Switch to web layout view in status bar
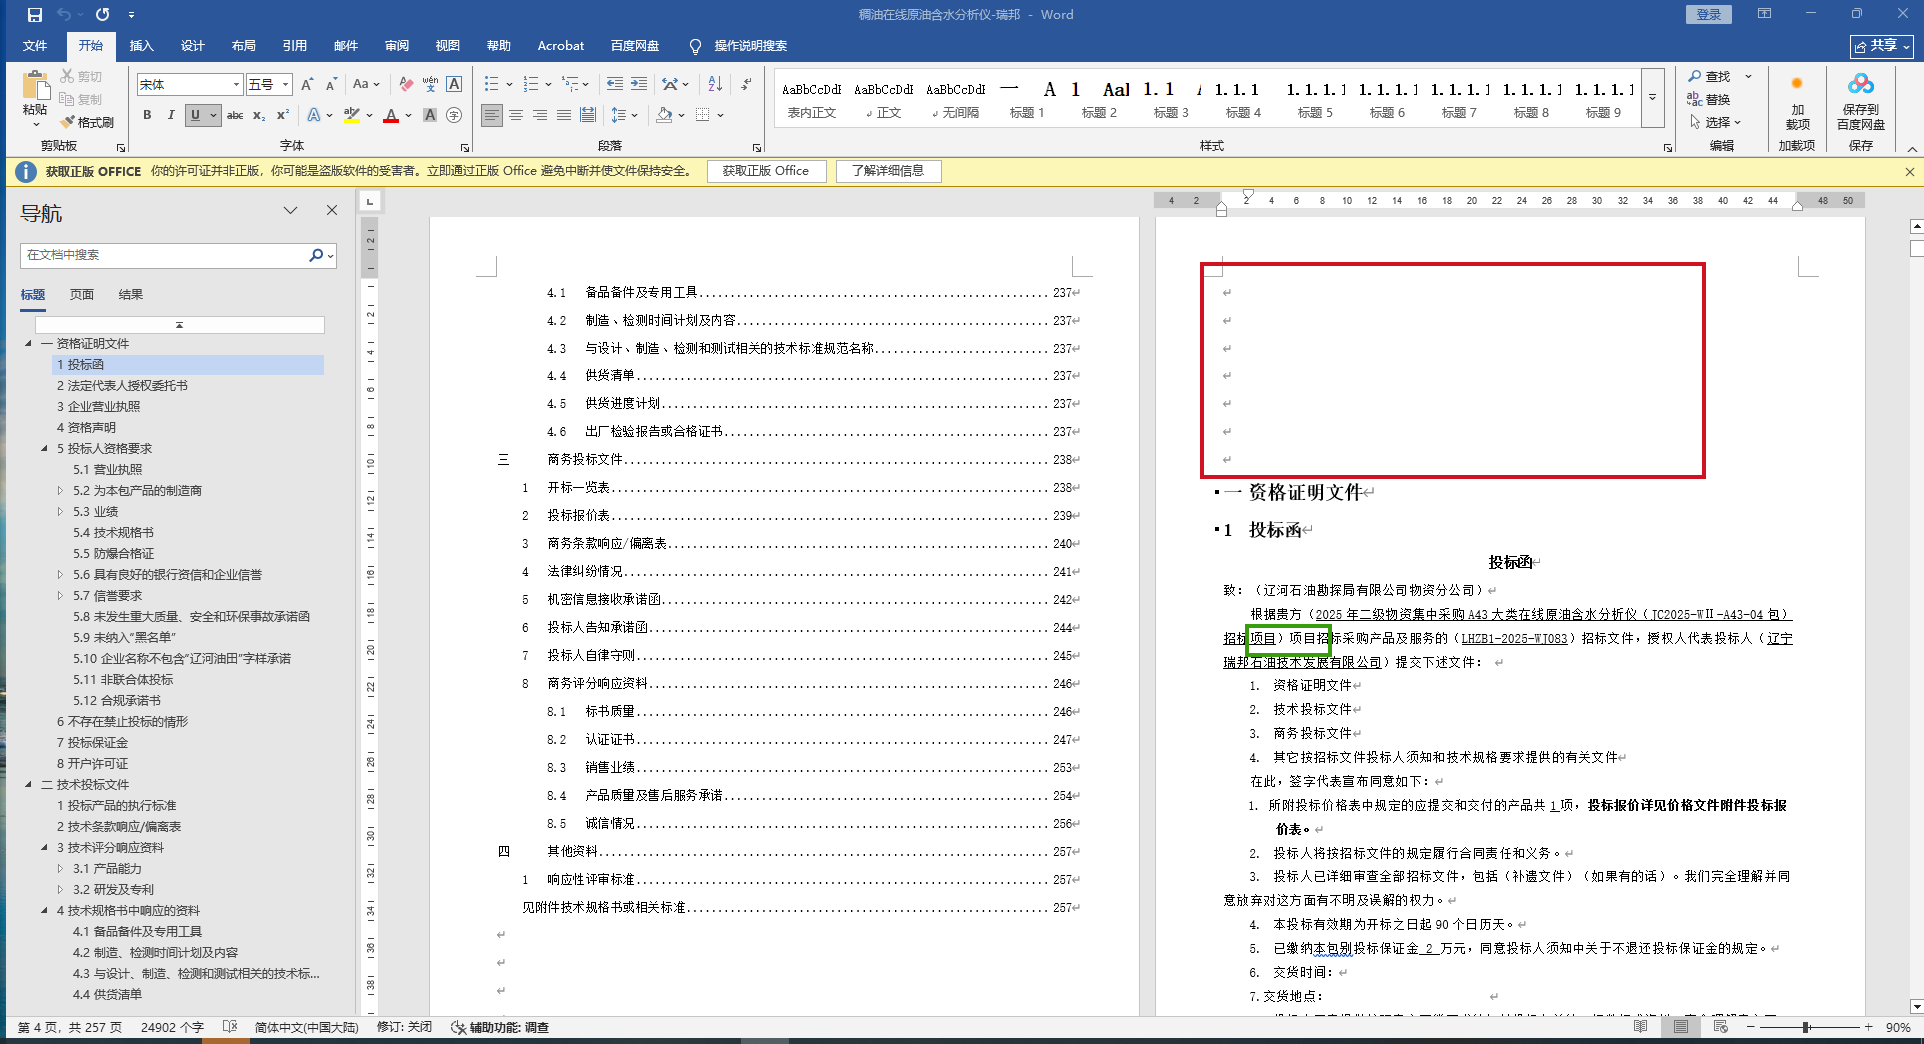Viewport: 1924px width, 1044px height. [x=1721, y=1027]
